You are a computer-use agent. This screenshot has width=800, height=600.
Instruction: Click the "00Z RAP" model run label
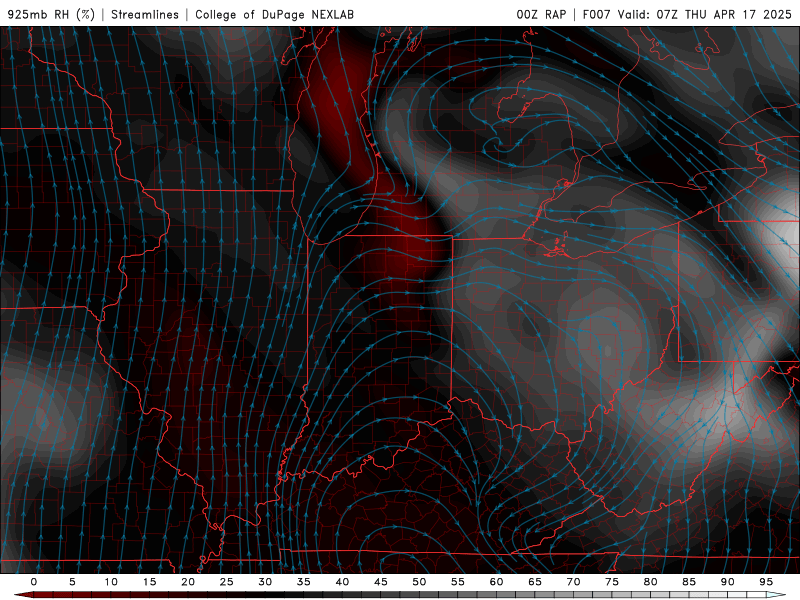pyautogui.click(x=541, y=14)
